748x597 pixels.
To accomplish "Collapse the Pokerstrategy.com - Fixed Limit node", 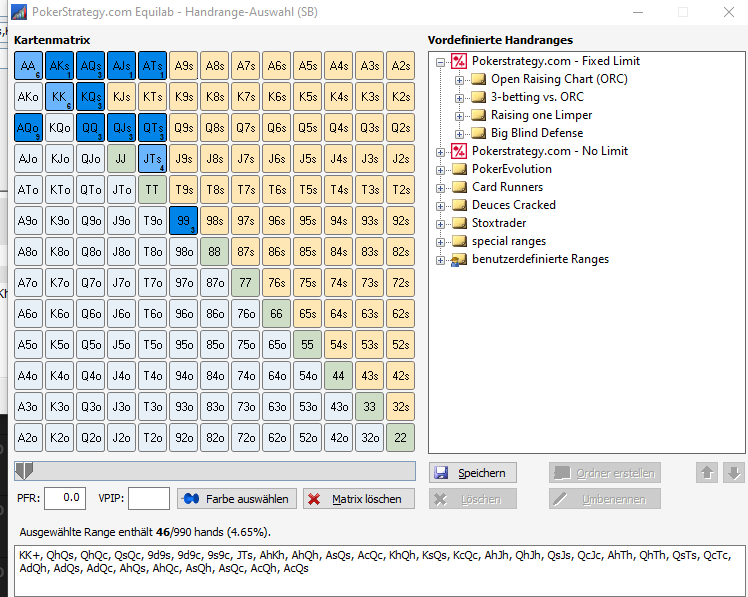I will click(440, 62).
